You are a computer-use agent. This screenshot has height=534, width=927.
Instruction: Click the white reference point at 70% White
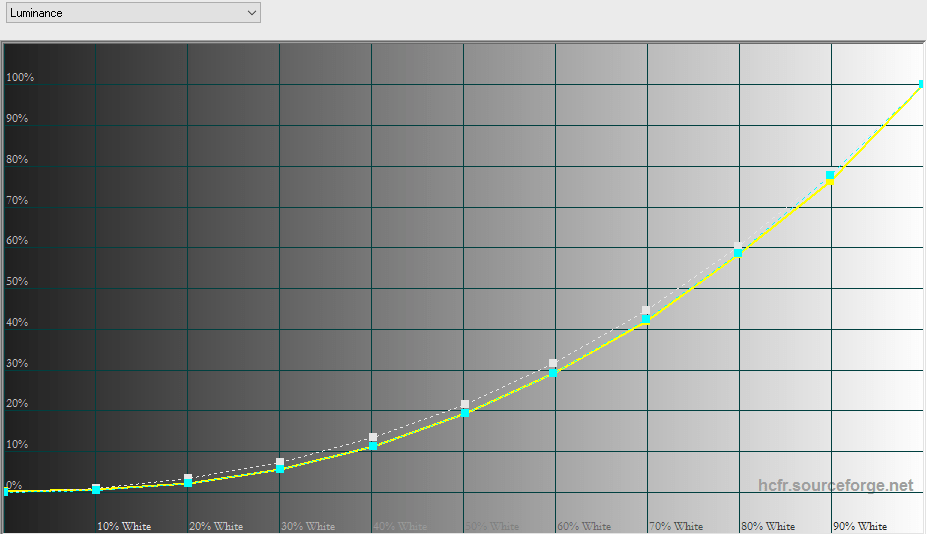(x=646, y=310)
